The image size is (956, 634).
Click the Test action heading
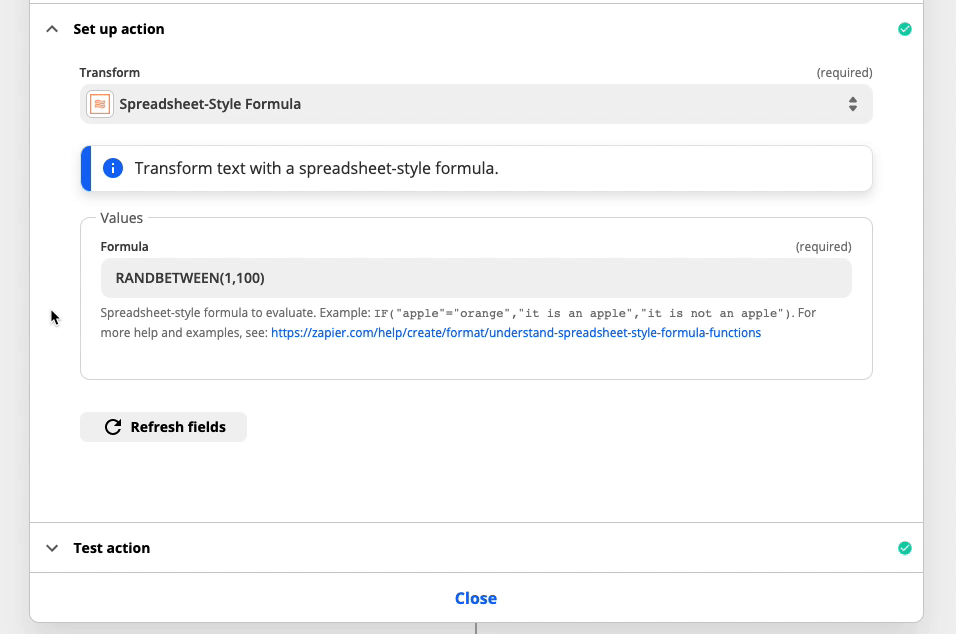click(112, 548)
